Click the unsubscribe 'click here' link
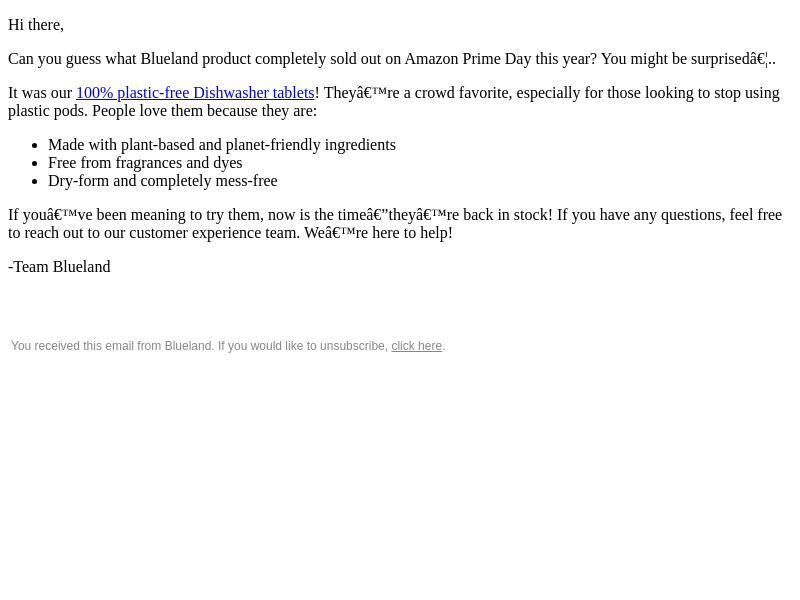 pyautogui.click(x=416, y=346)
